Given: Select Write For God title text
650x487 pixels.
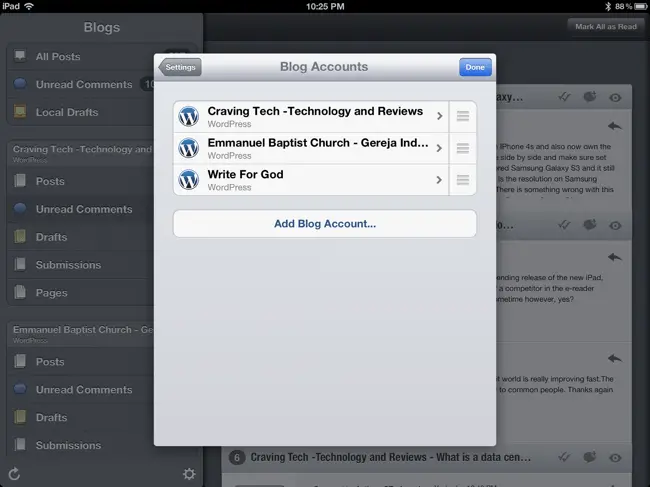Looking at the screenshot, I should (x=245, y=174).
